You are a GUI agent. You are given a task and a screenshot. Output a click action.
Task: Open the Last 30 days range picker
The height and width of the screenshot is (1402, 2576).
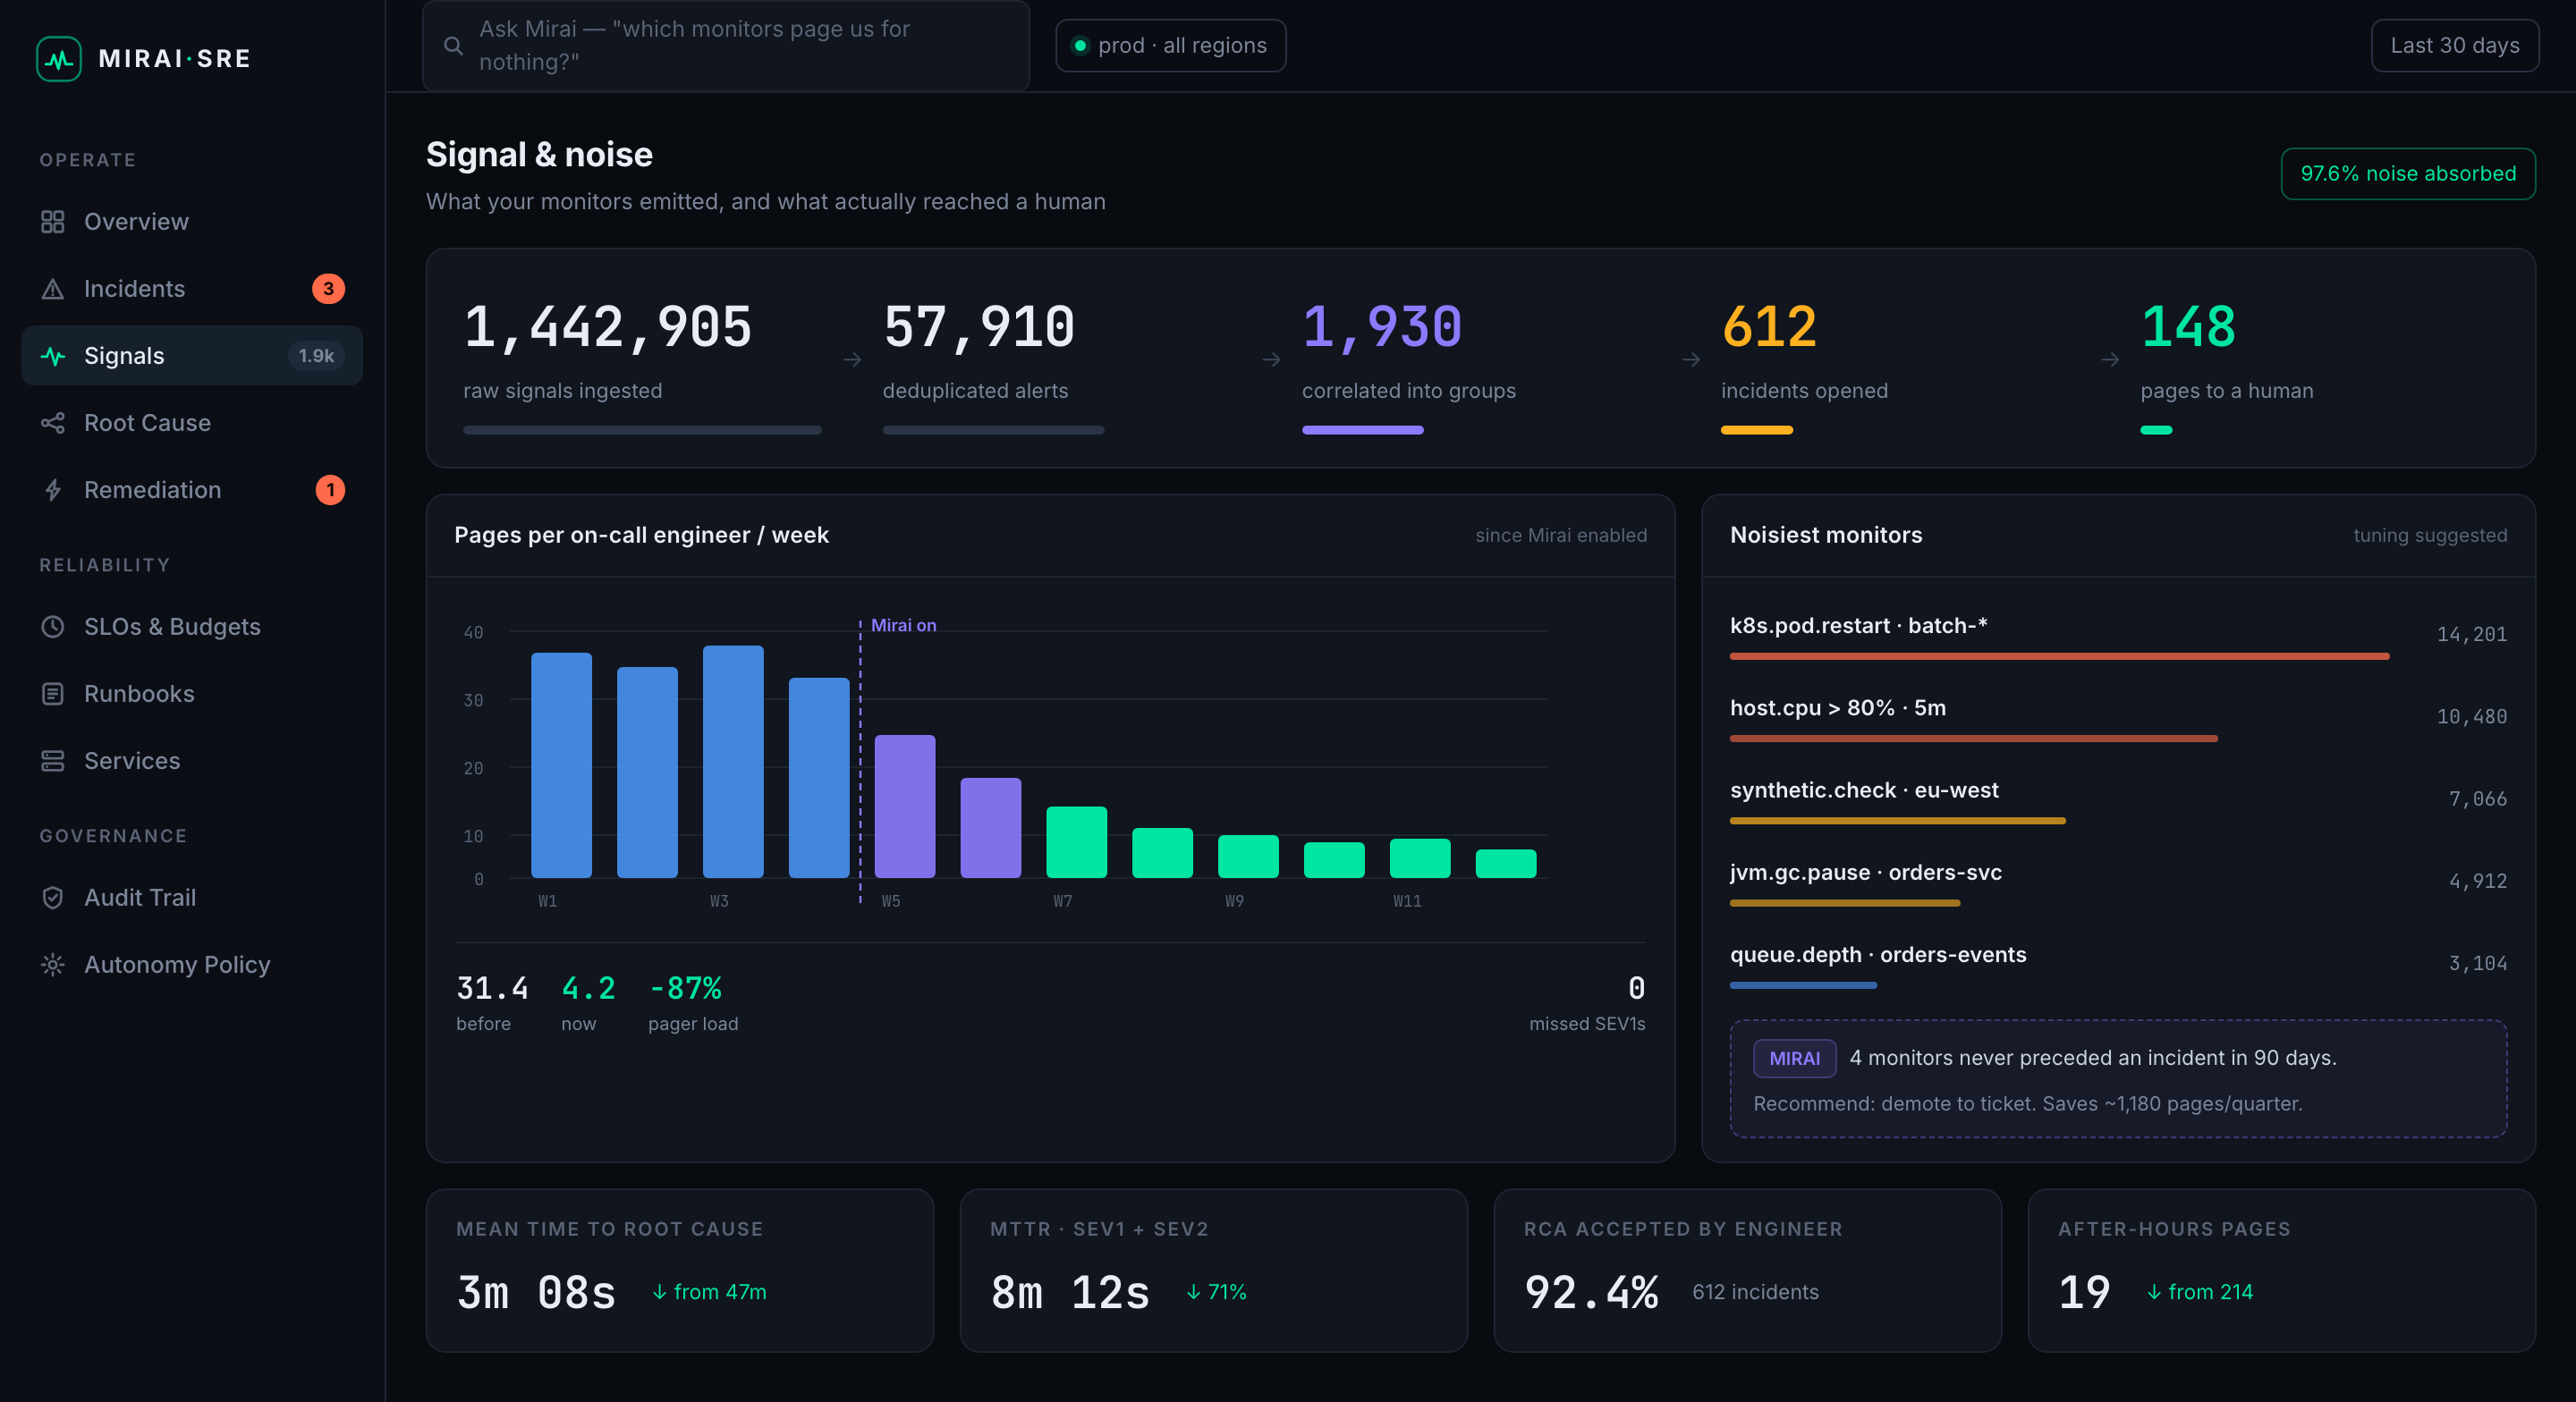pyautogui.click(x=2455, y=46)
